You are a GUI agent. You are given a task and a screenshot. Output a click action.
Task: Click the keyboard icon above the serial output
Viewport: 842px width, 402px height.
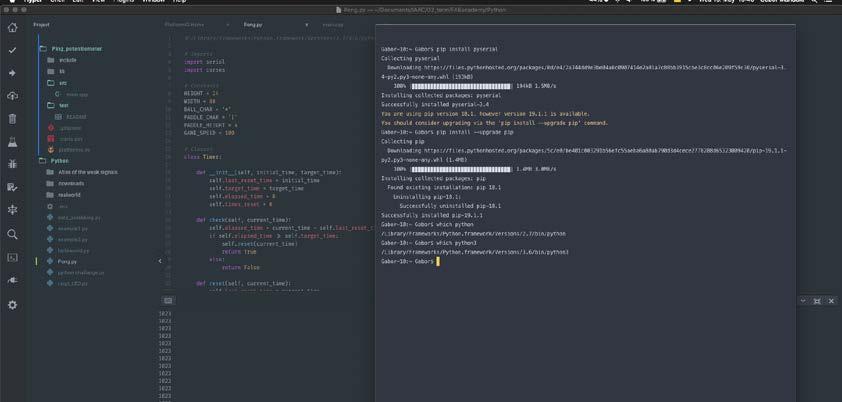(x=168, y=301)
